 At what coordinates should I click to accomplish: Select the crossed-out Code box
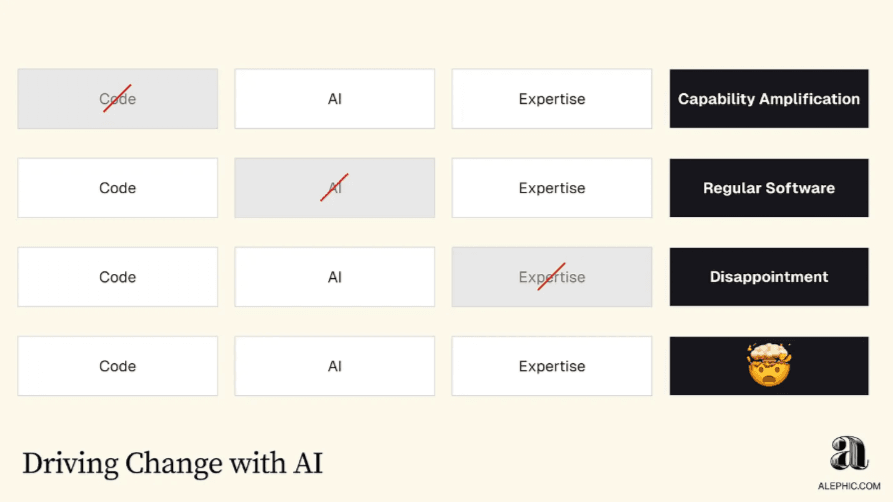[117, 99]
